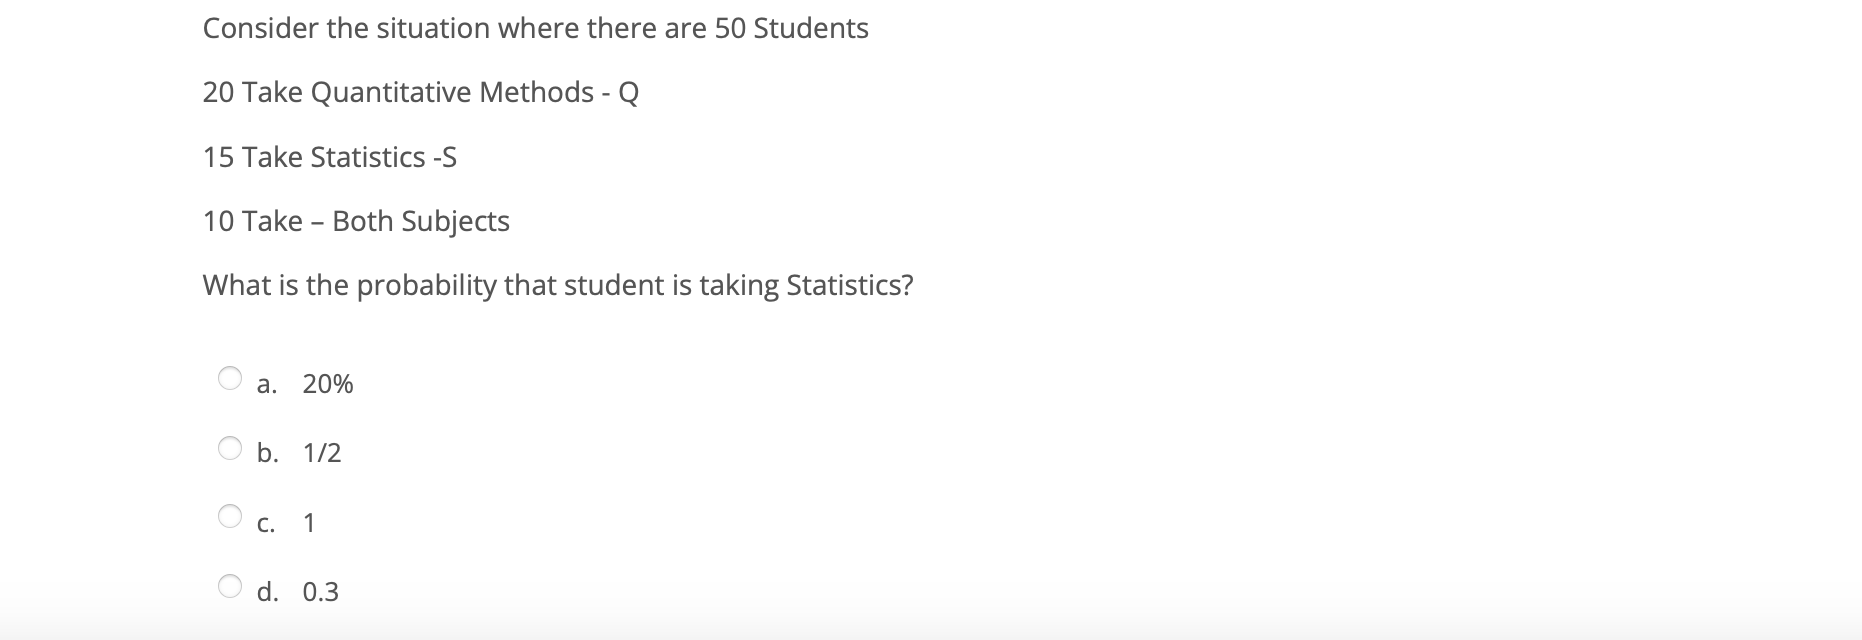Viewport: 1862px width, 640px height.
Task: Pick the radio button for option d
Action: pos(230,585)
